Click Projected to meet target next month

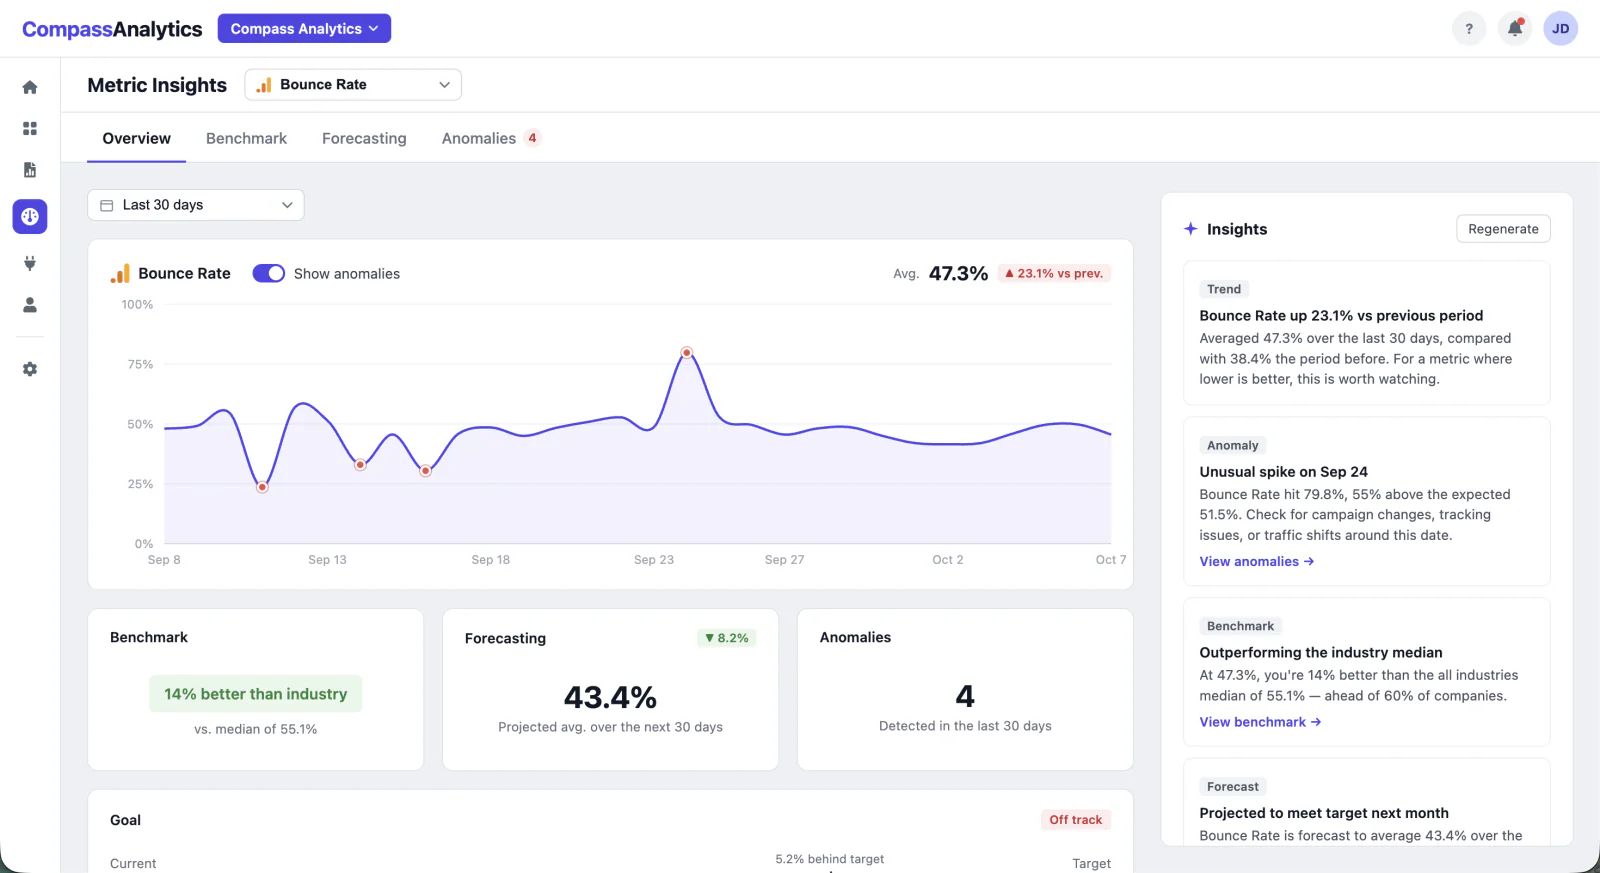(x=1324, y=814)
